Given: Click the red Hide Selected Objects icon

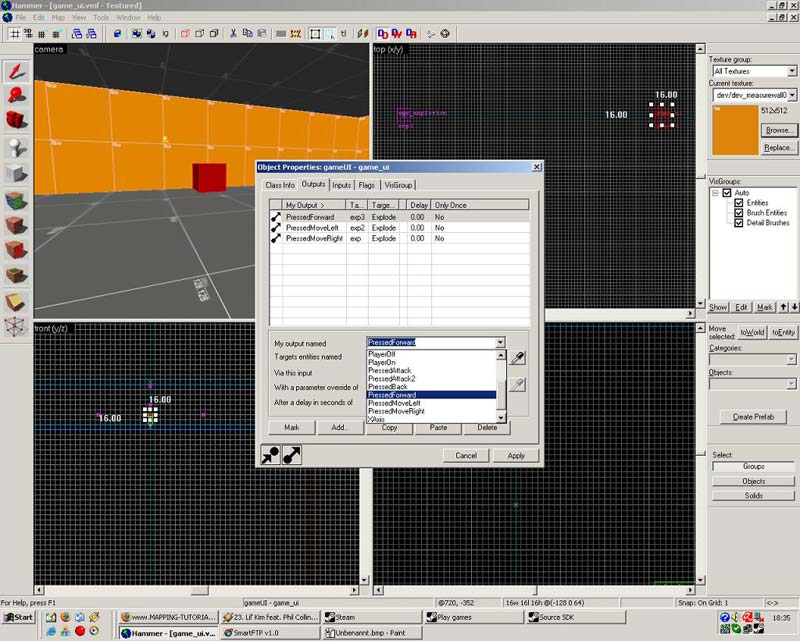Looking at the screenshot, I should coord(185,34).
